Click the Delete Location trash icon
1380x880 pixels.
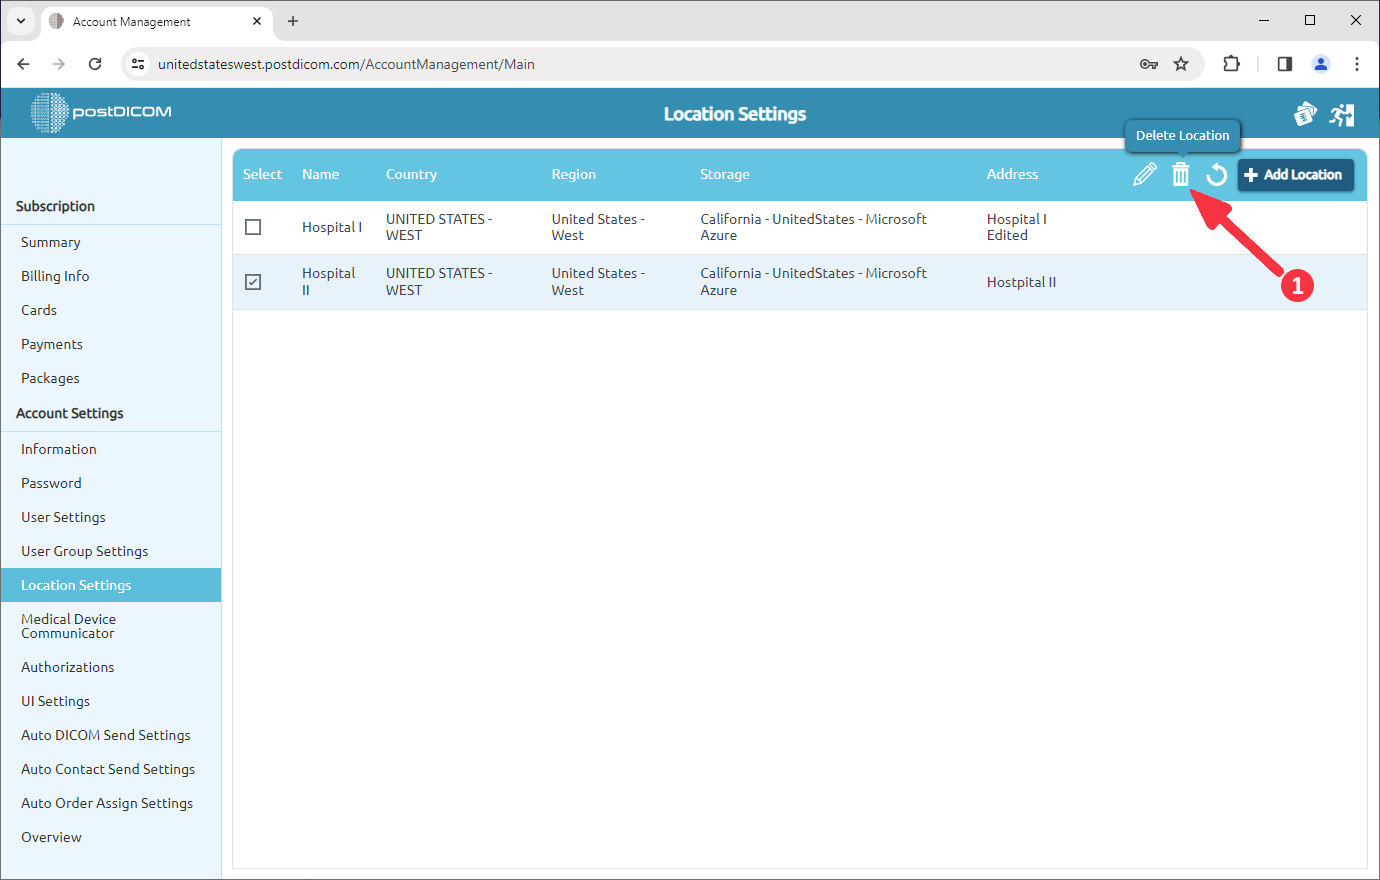click(x=1181, y=174)
